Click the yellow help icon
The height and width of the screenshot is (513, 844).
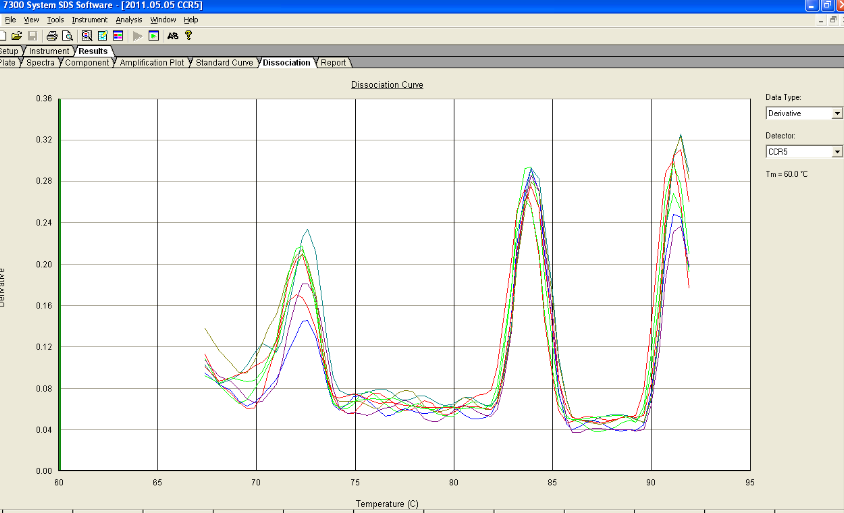tap(188, 35)
